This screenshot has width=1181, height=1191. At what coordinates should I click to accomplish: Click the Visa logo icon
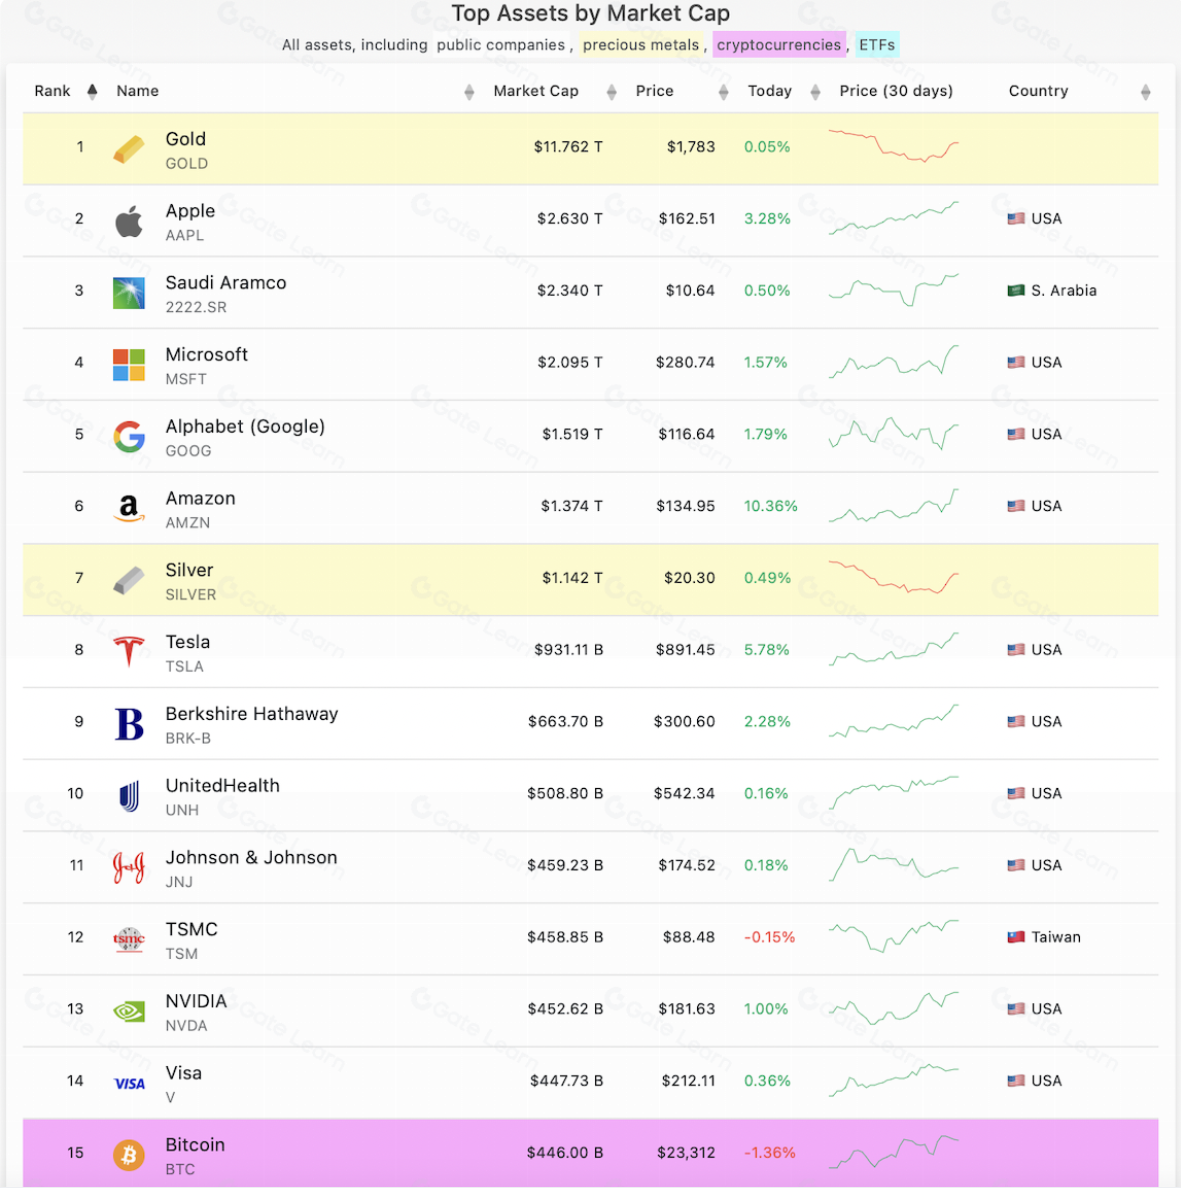(x=129, y=1083)
